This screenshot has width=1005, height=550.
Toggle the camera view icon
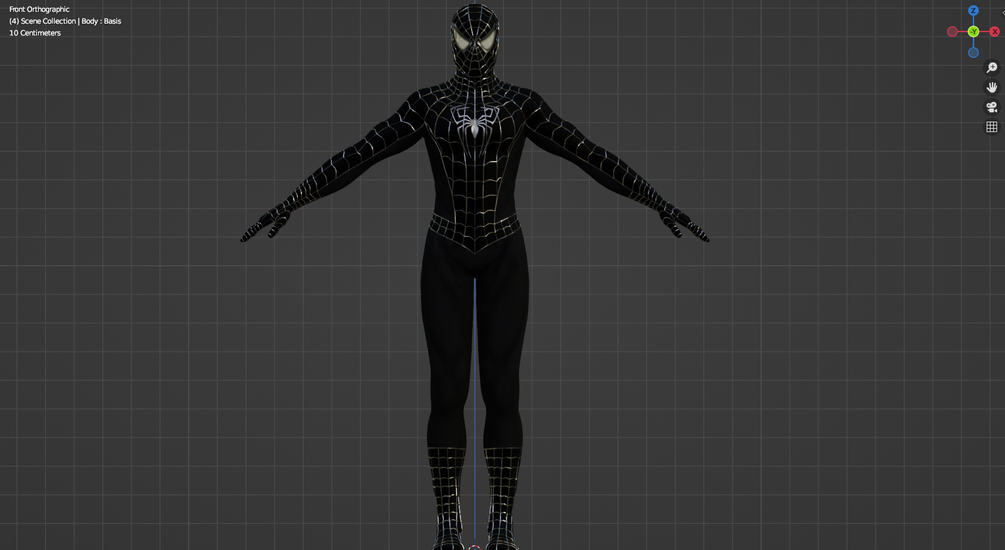coord(992,107)
